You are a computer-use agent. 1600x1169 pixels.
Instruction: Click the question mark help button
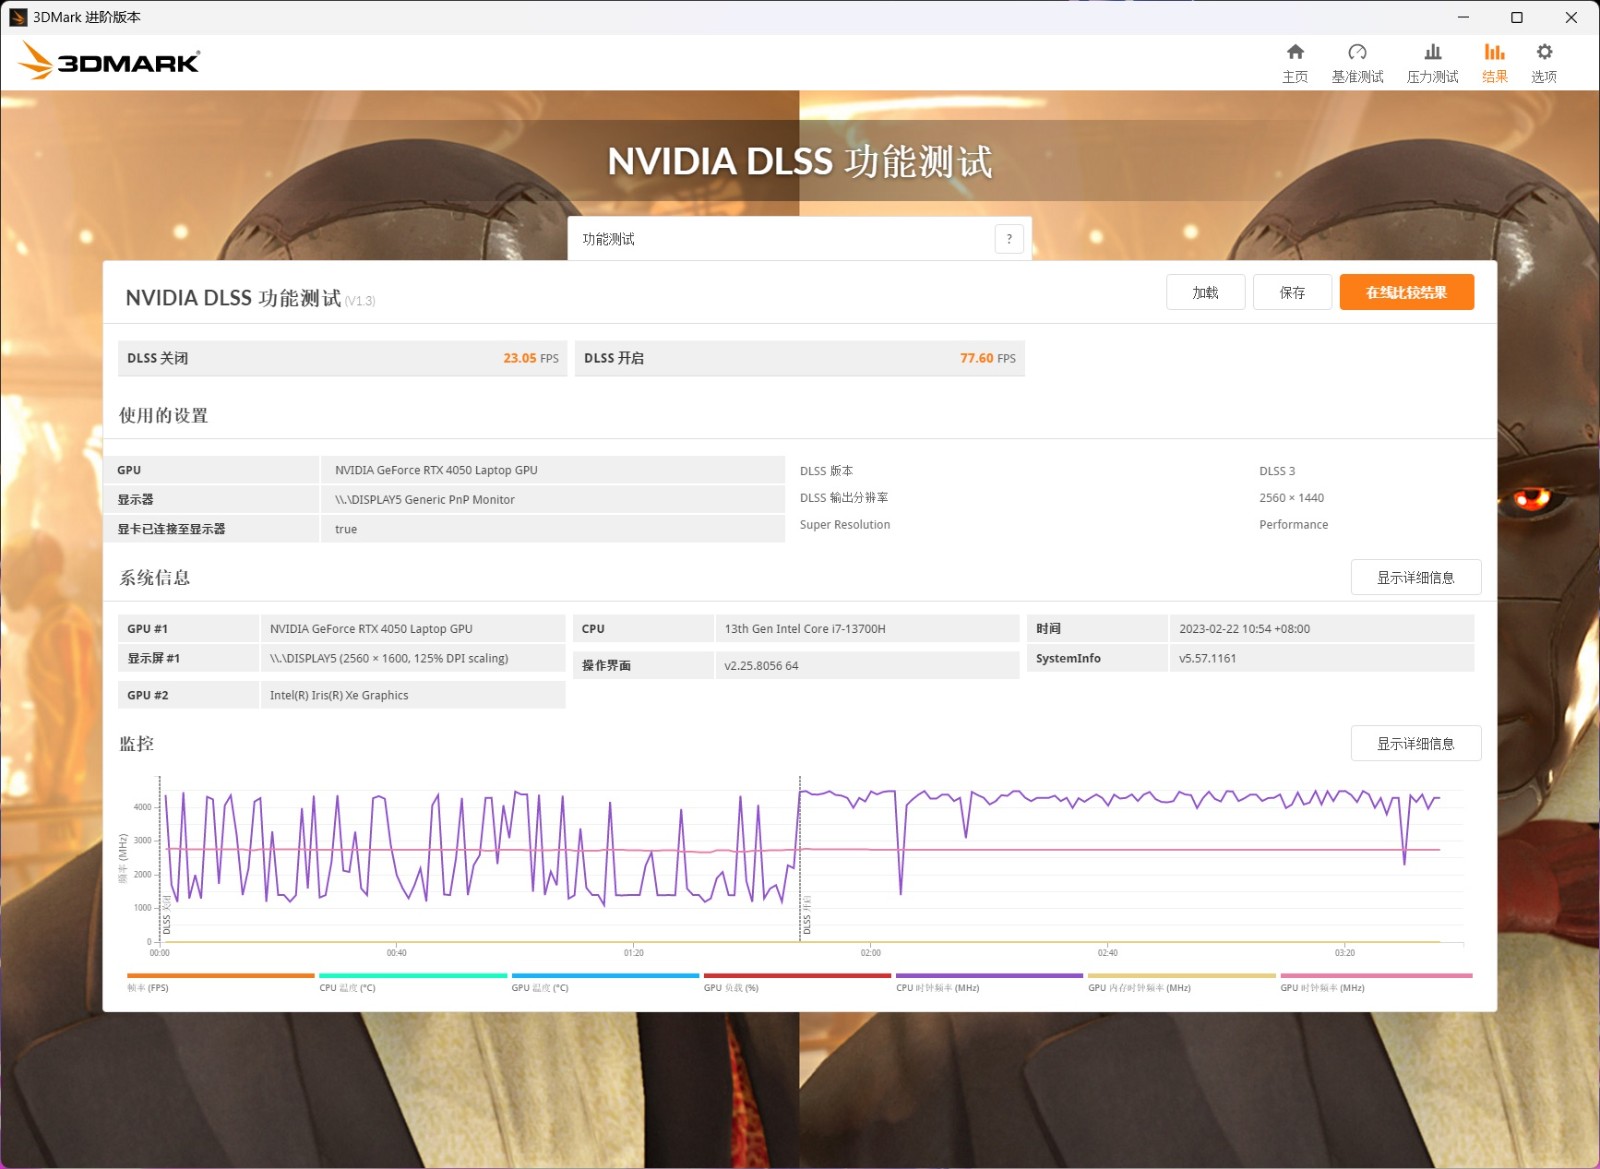pos(1009,239)
